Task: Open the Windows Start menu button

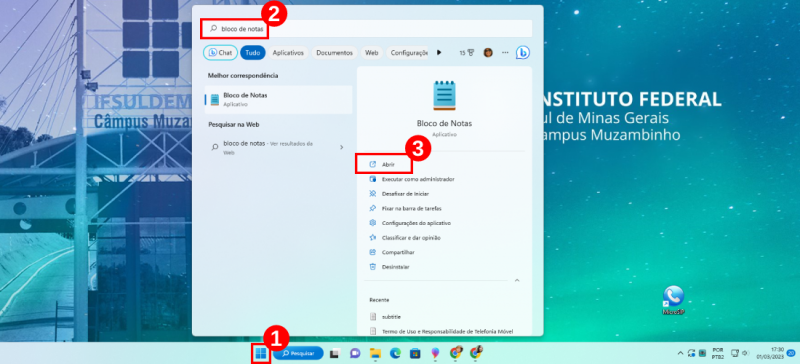Action: [x=261, y=353]
